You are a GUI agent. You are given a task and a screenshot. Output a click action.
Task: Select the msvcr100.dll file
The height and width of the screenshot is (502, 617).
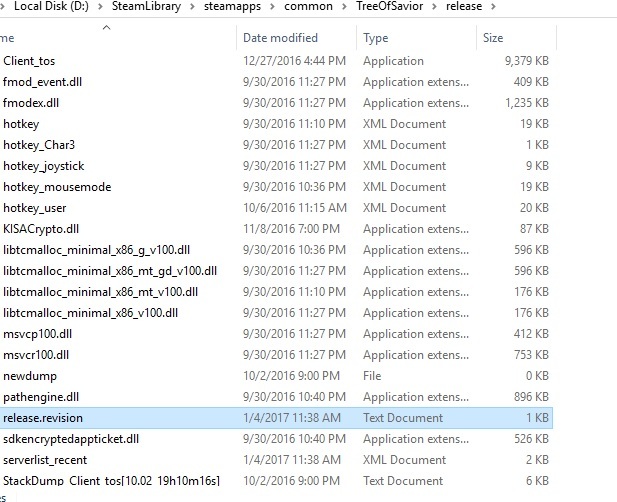[x=36, y=355]
